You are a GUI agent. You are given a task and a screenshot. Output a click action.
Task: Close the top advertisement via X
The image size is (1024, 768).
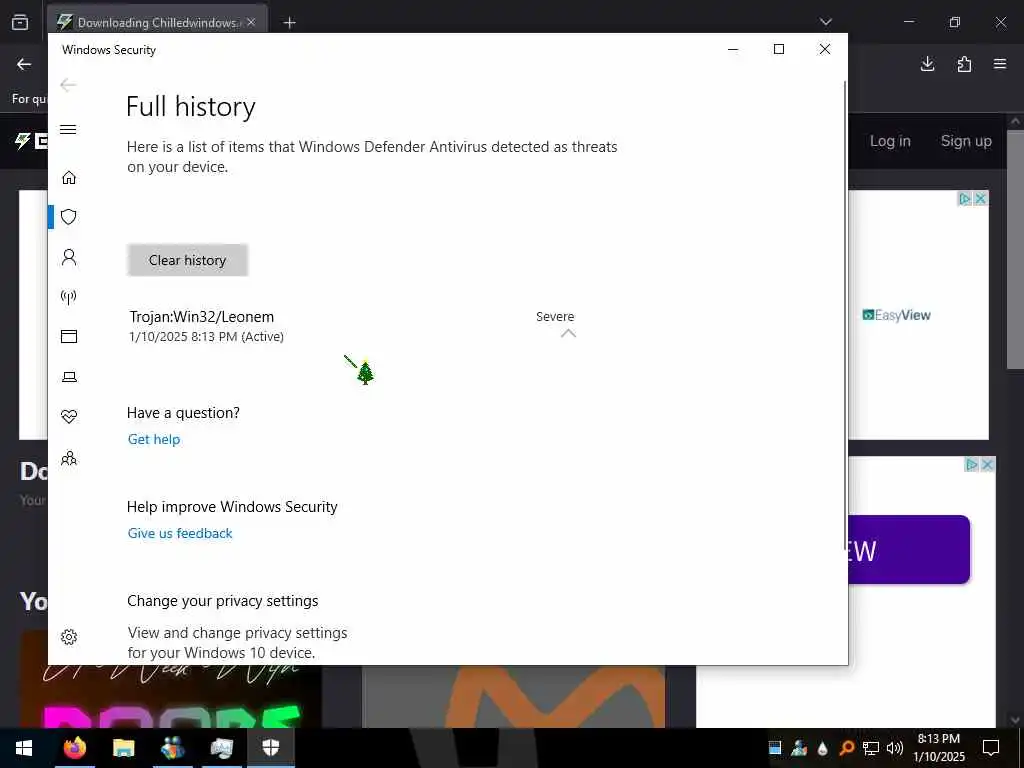pos(980,199)
